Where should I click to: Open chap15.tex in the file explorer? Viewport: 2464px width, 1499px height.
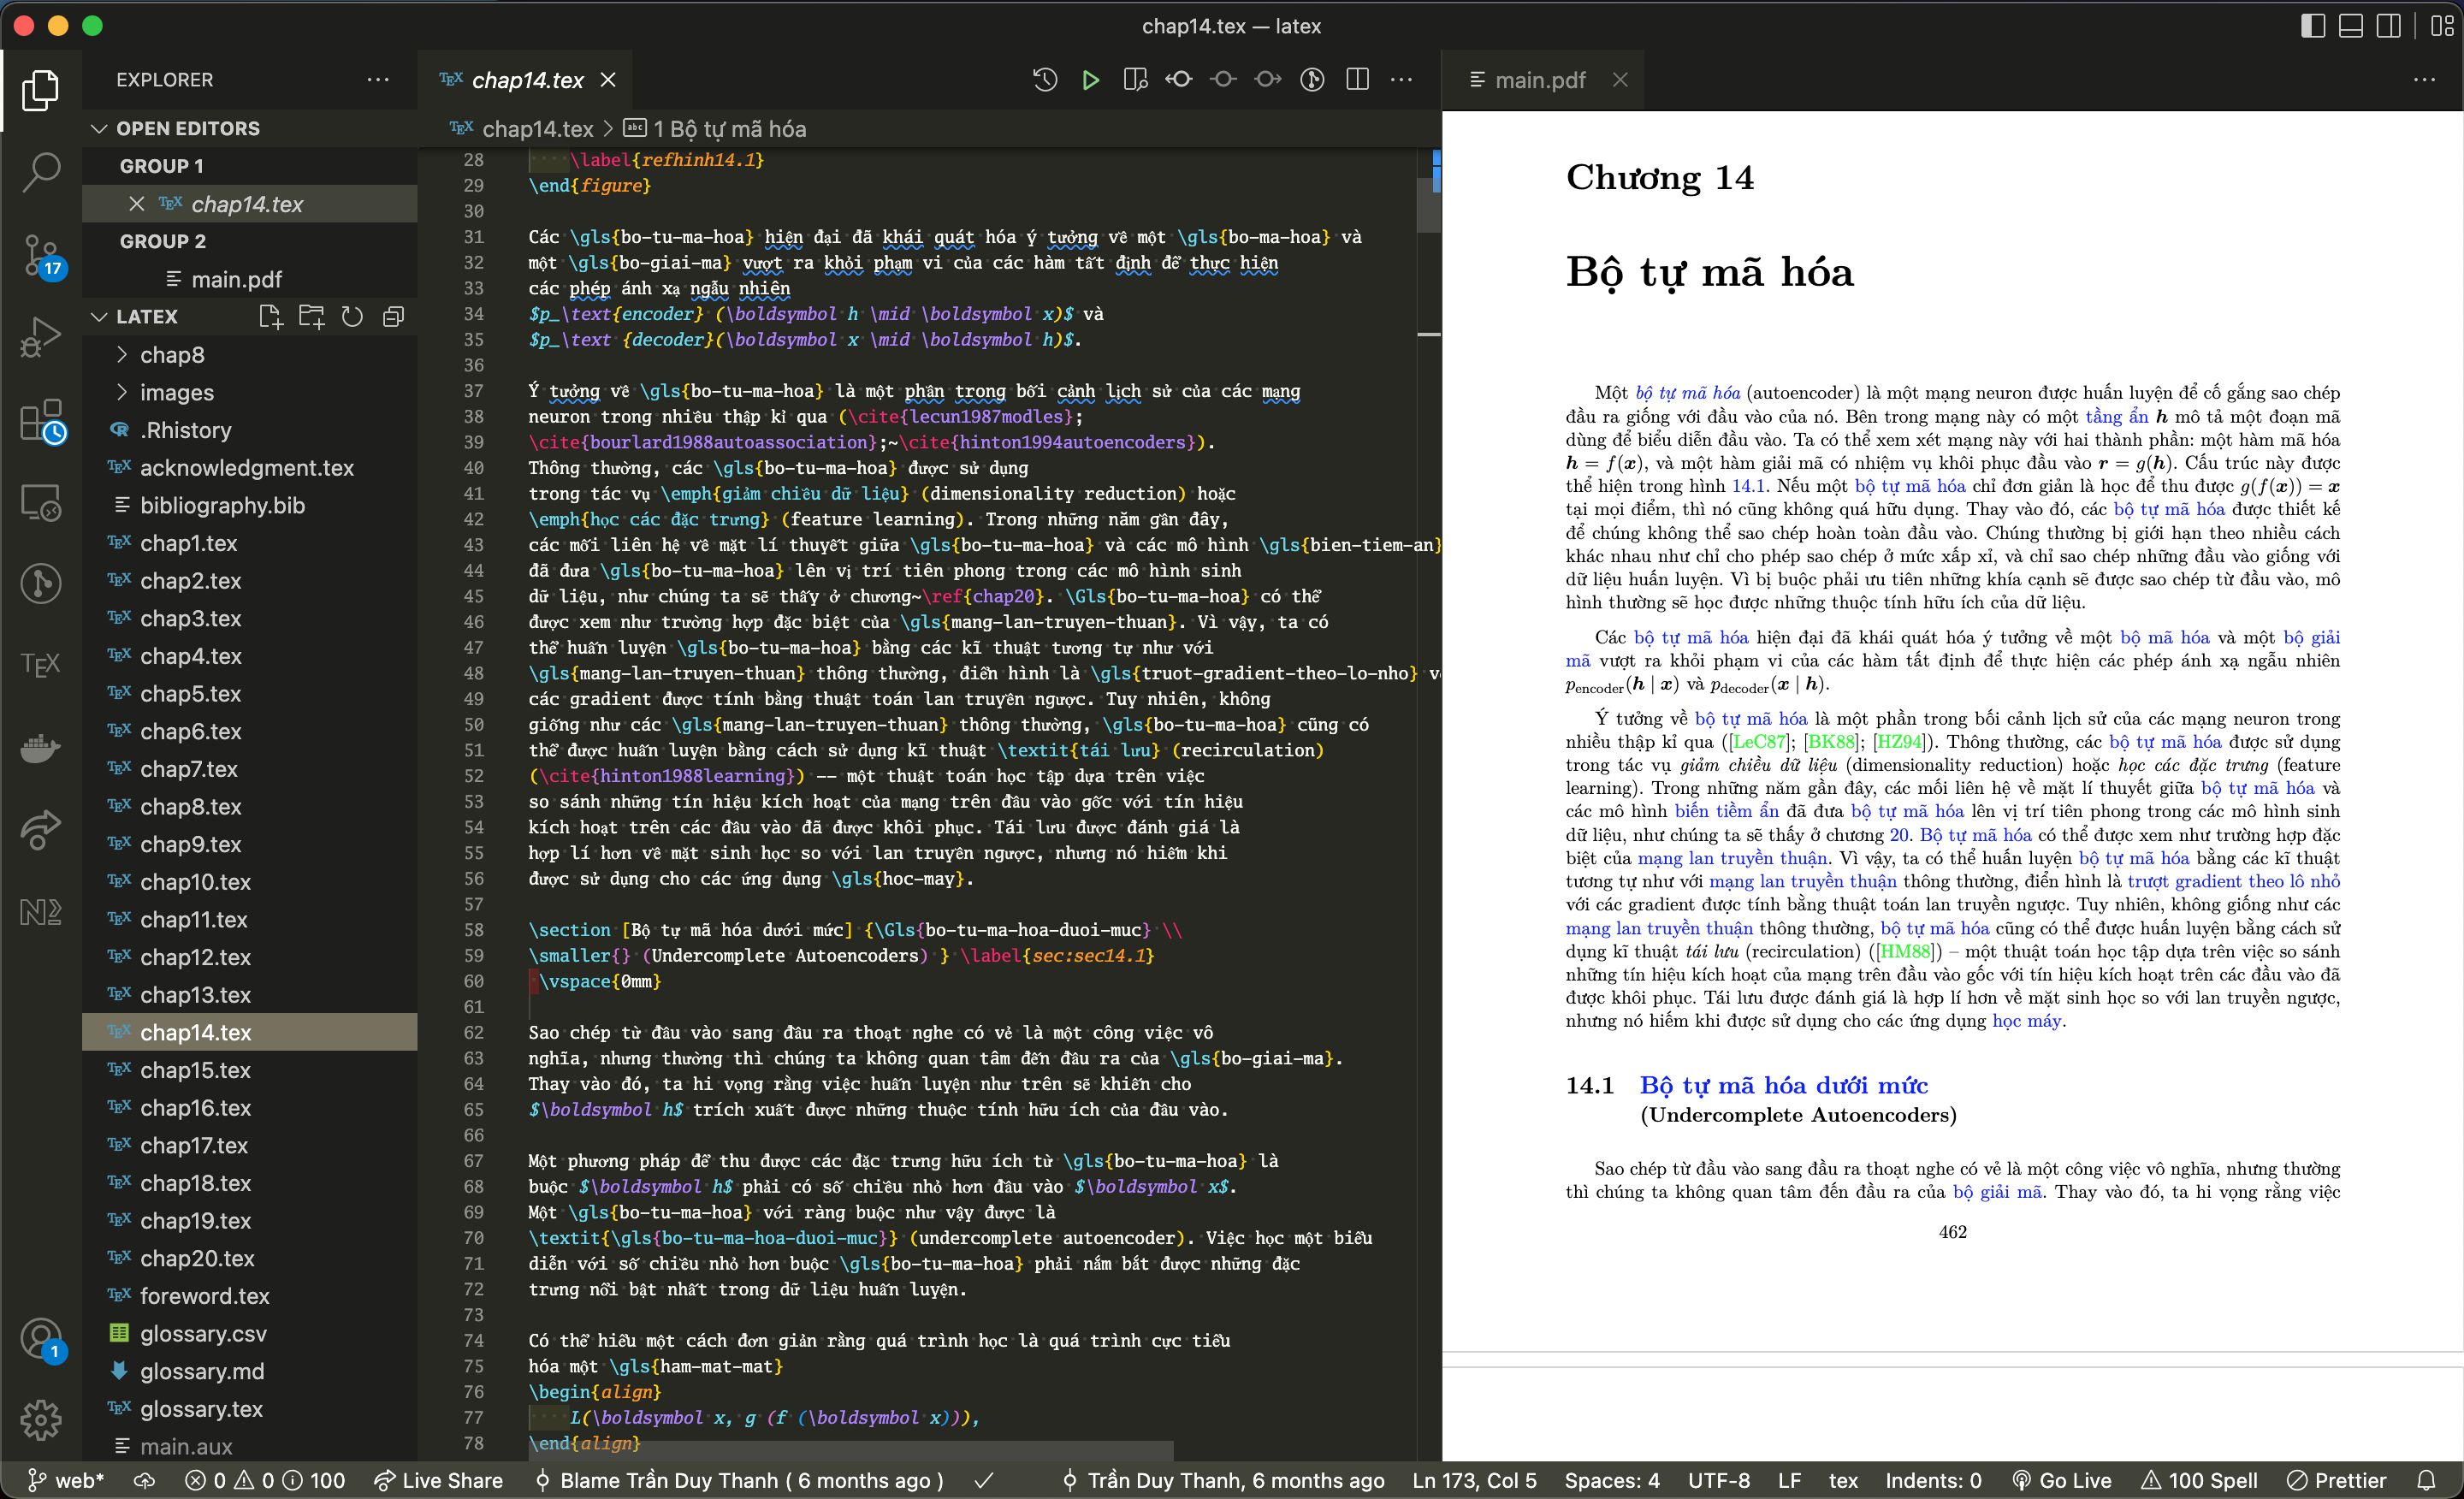(x=195, y=1070)
